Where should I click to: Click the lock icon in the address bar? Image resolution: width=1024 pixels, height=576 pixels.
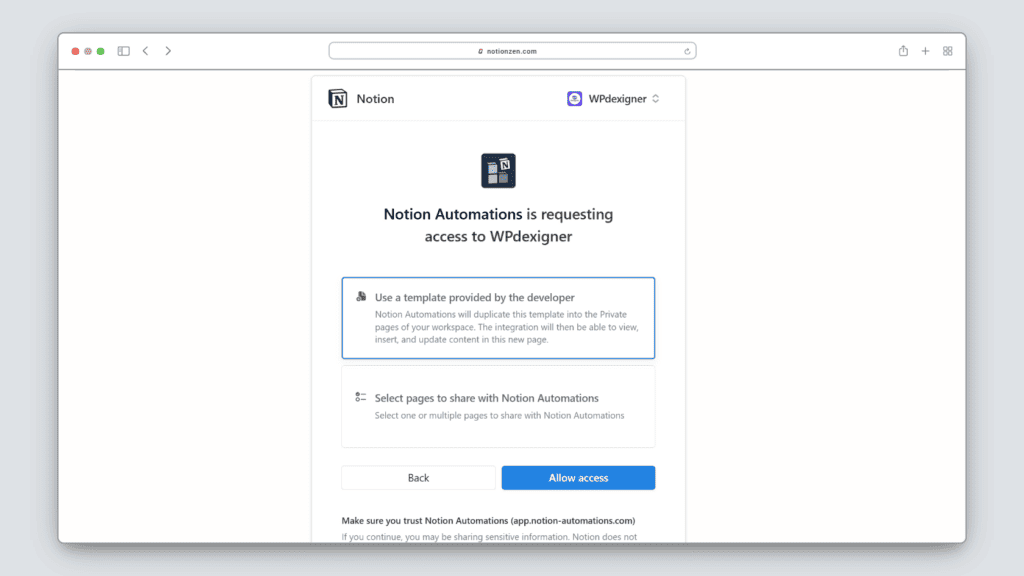481,51
